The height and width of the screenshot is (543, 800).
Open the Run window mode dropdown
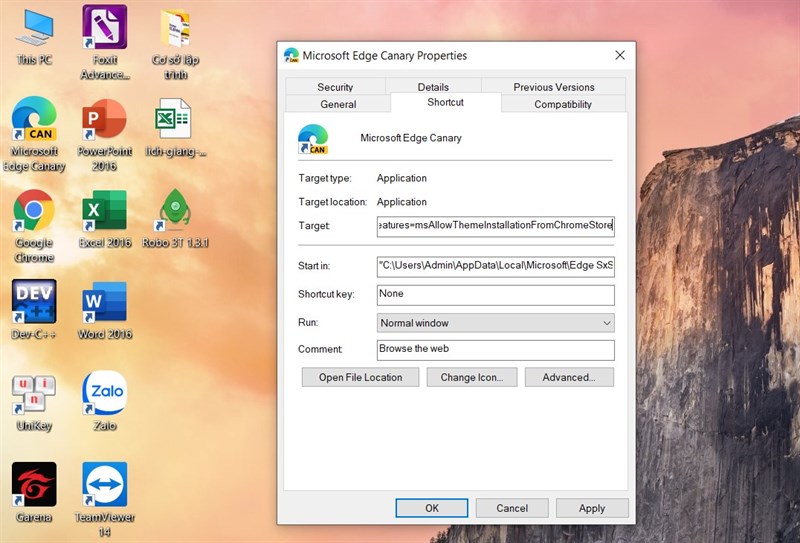point(495,323)
